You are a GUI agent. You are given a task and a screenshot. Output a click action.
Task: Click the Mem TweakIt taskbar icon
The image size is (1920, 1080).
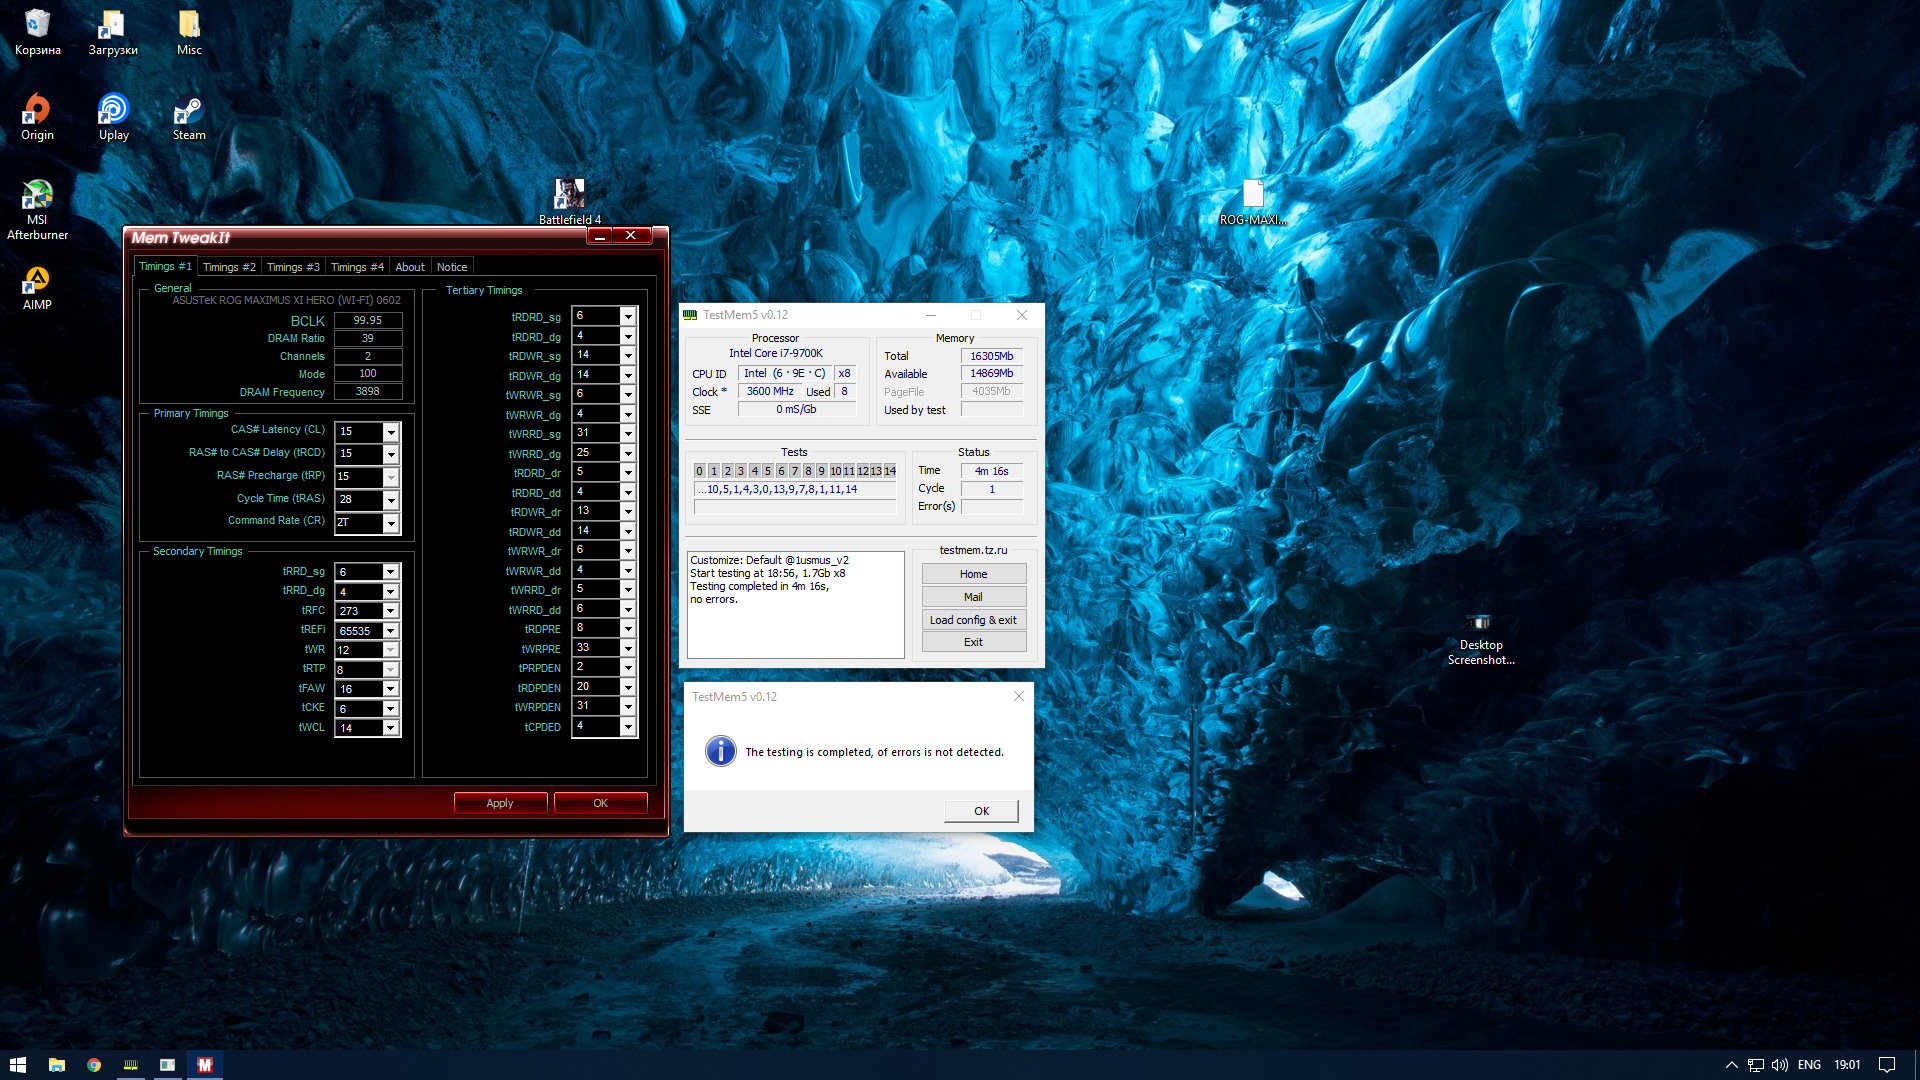pos(205,1065)
